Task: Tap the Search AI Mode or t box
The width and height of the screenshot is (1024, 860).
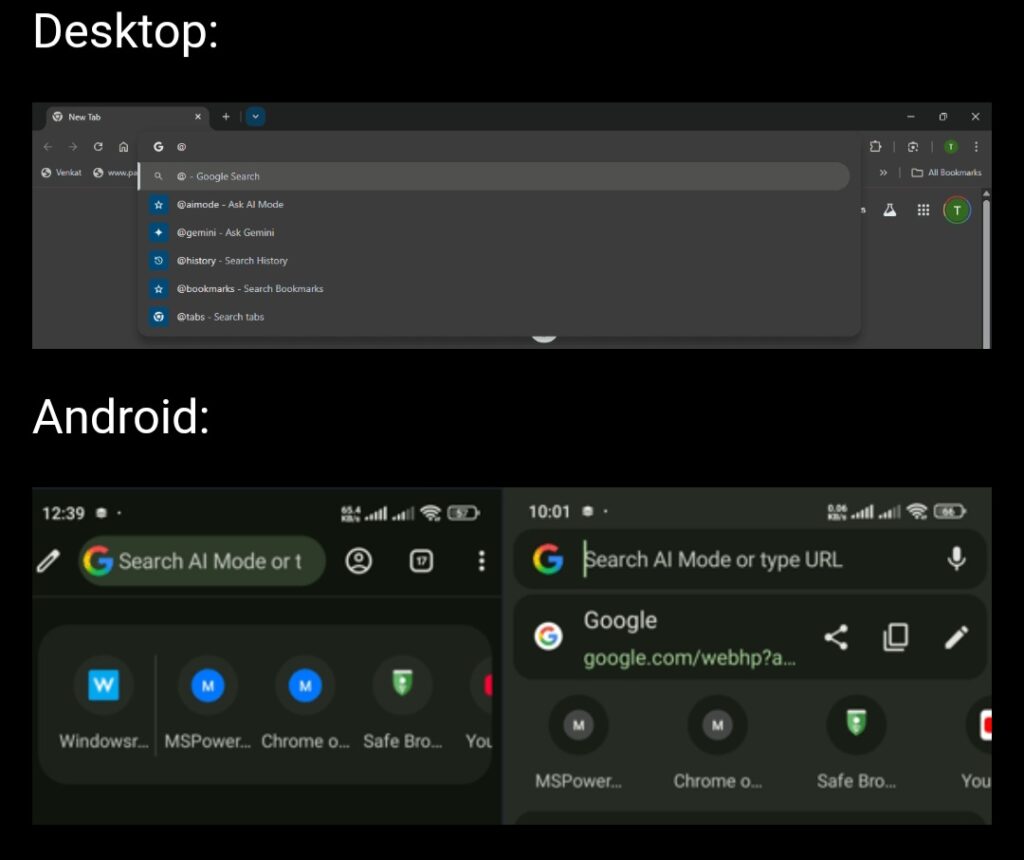Action: click(202, 561)
